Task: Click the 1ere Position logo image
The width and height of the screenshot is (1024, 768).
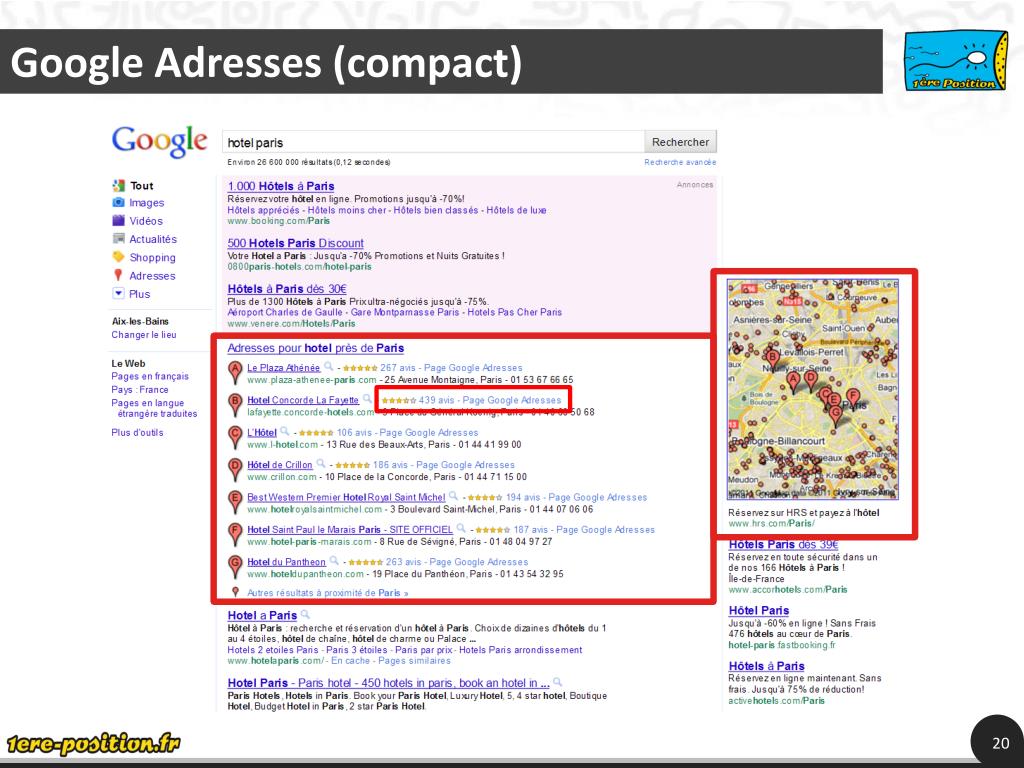Action: (956, 60)
